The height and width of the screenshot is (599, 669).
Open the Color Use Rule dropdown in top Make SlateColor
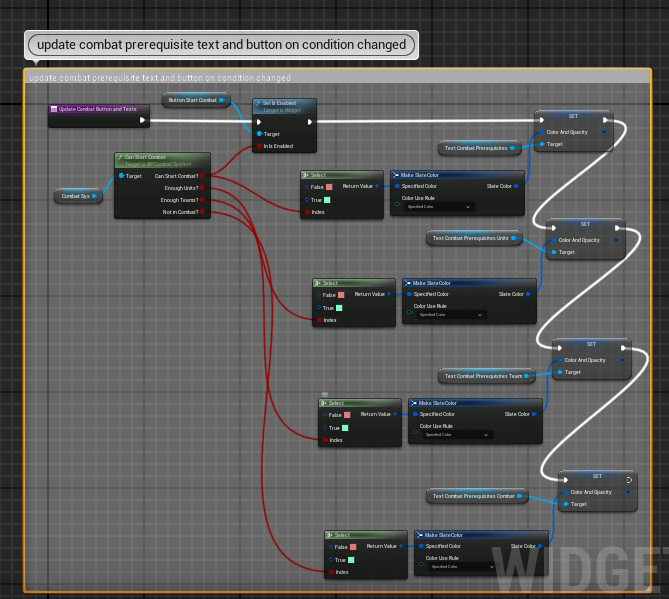click(439, 207)
